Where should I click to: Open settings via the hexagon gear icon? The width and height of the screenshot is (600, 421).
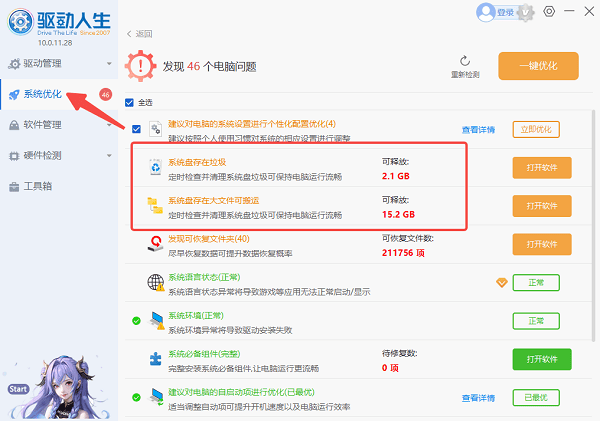click(549, 12)
